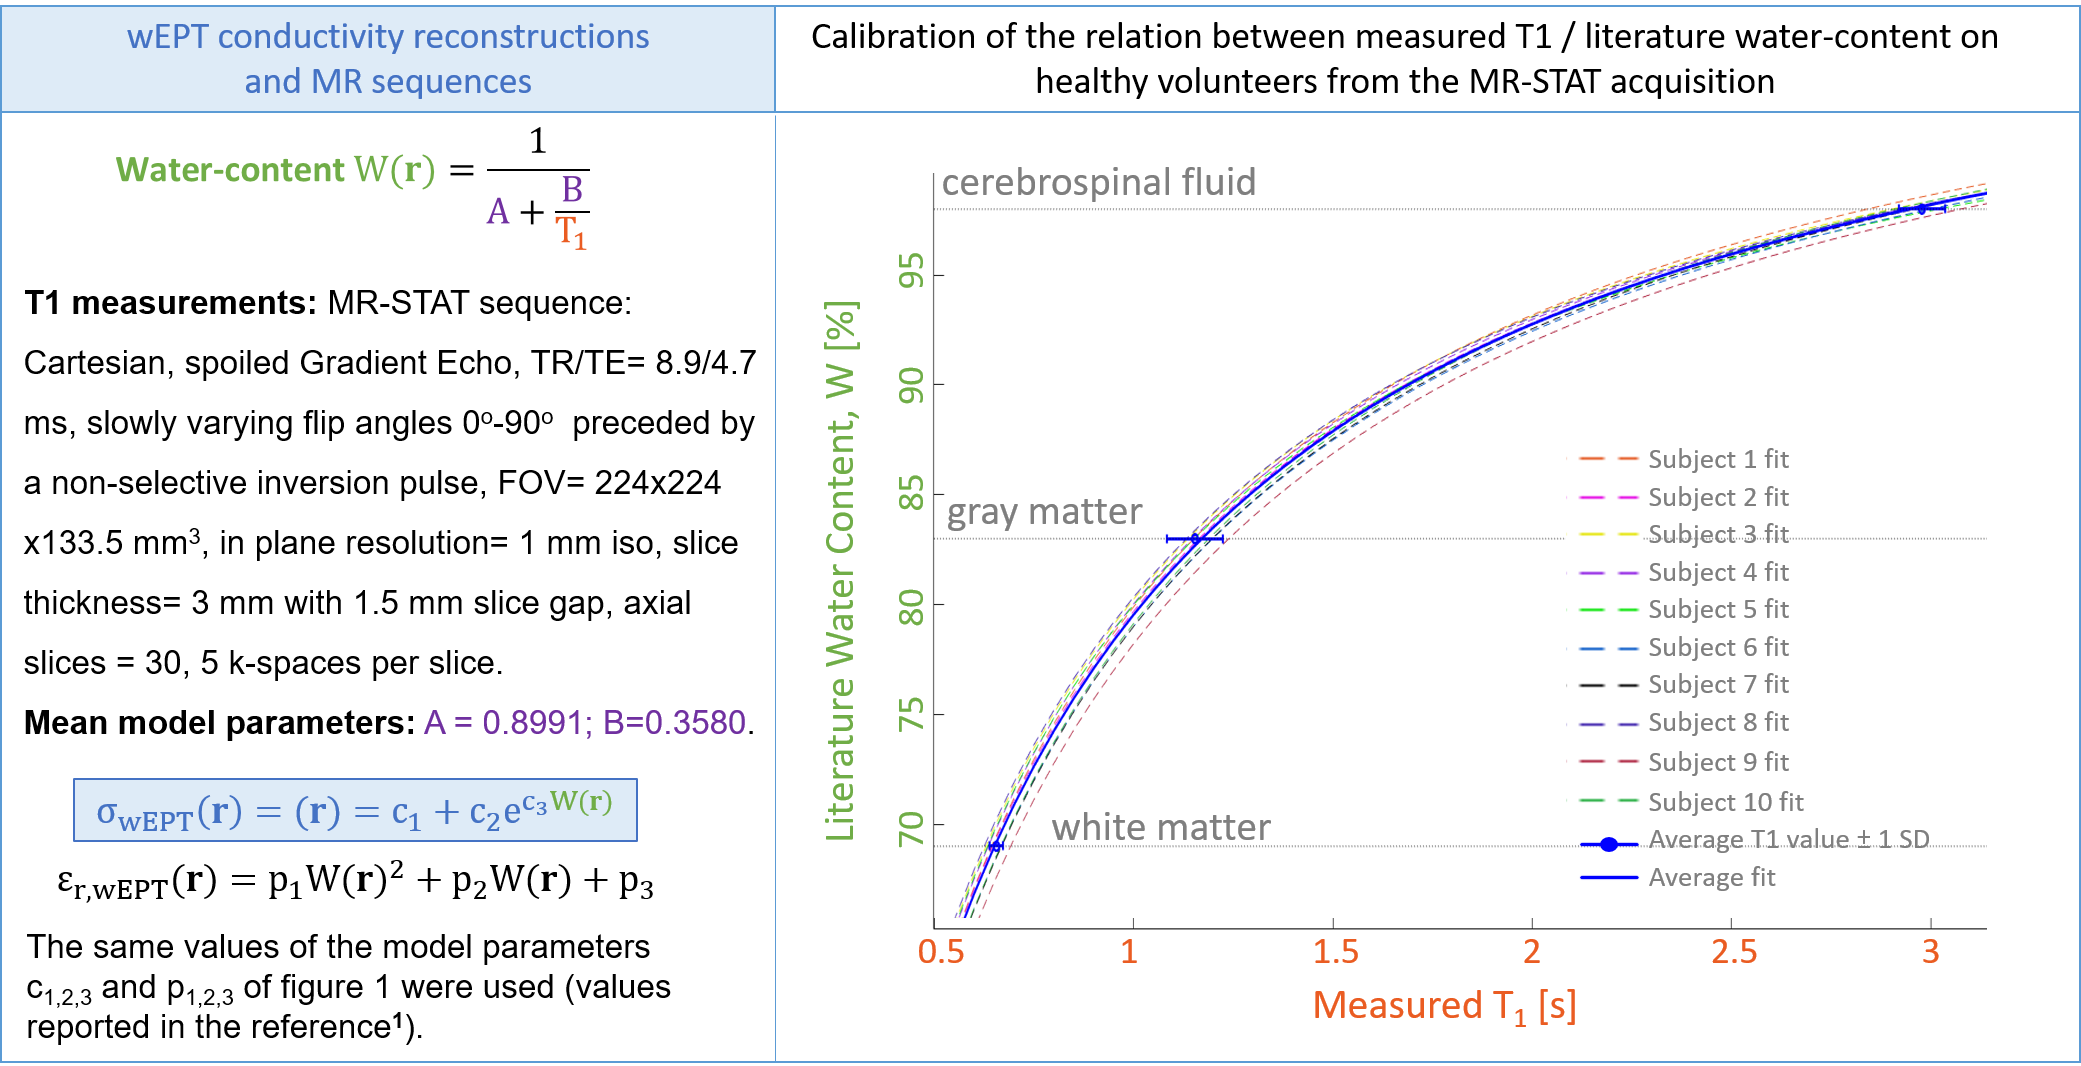Click the gray matter text label

pos(1044,512)
